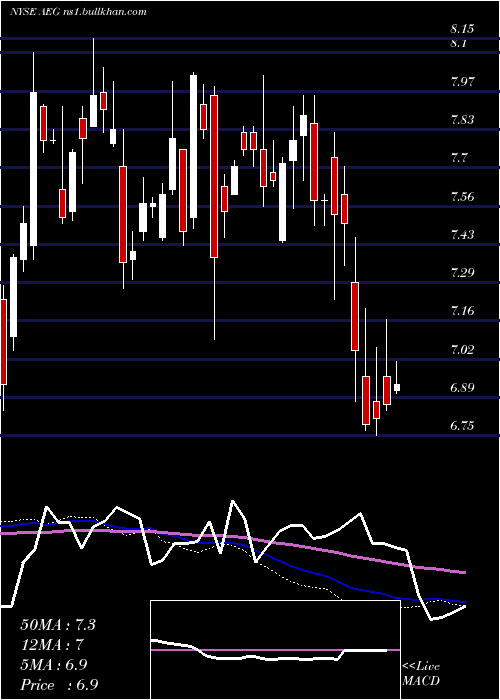Click the 12MA : 7 readout
Screen dimensions: 500x700
tap(52, 645)
